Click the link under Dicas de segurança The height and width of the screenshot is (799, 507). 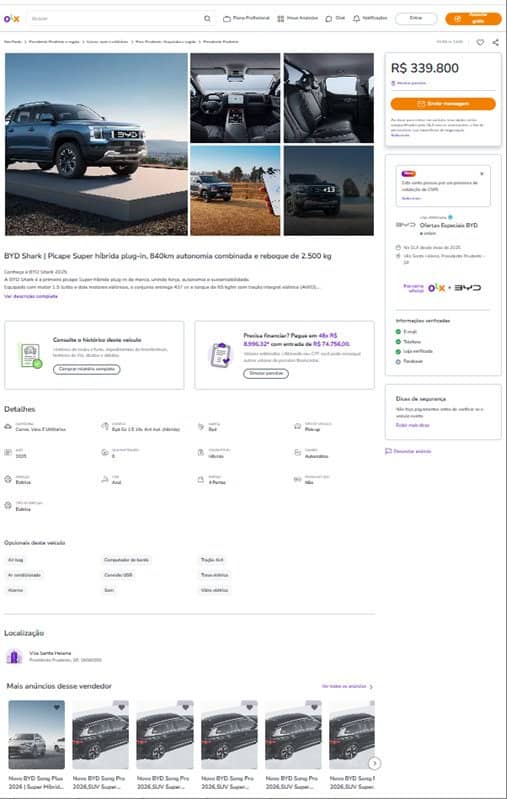click(413, 425)
